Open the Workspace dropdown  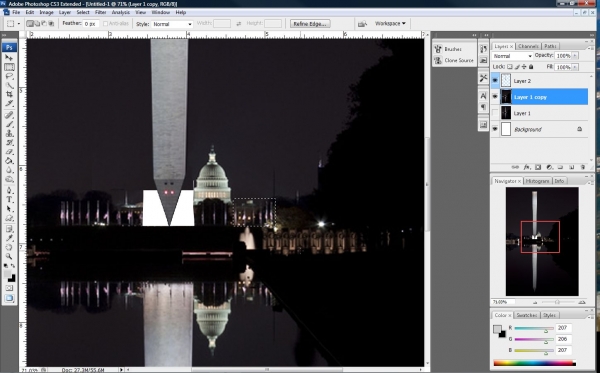390,24
